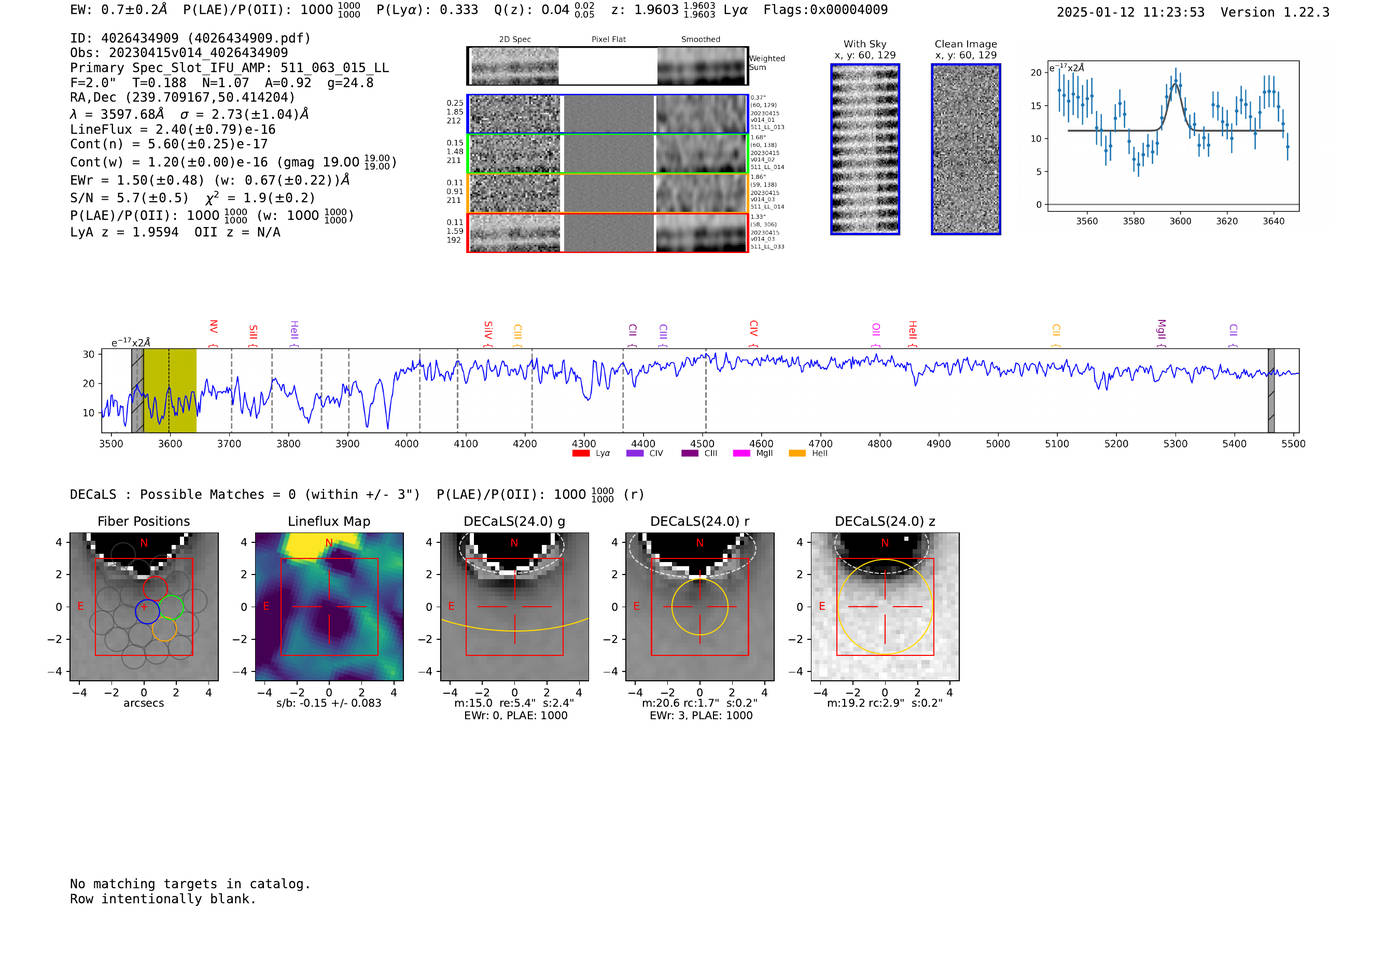Image resolution: width=1400 pixels, height=953 pixels.
Task: Click the blue fiber circle in Fiber Positions
Action: coord(147,612)
